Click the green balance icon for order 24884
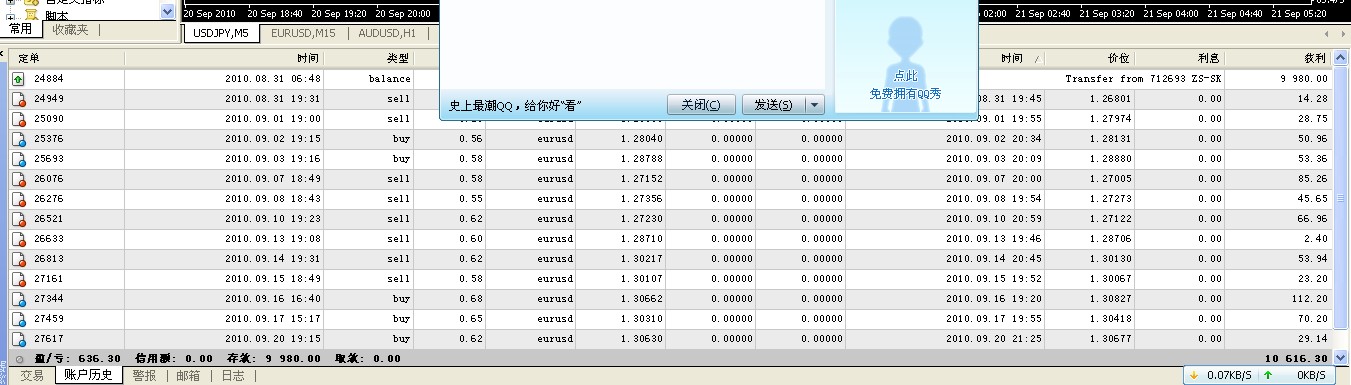The width and height of the screenshot is (1351, 385). coord(18,79)
